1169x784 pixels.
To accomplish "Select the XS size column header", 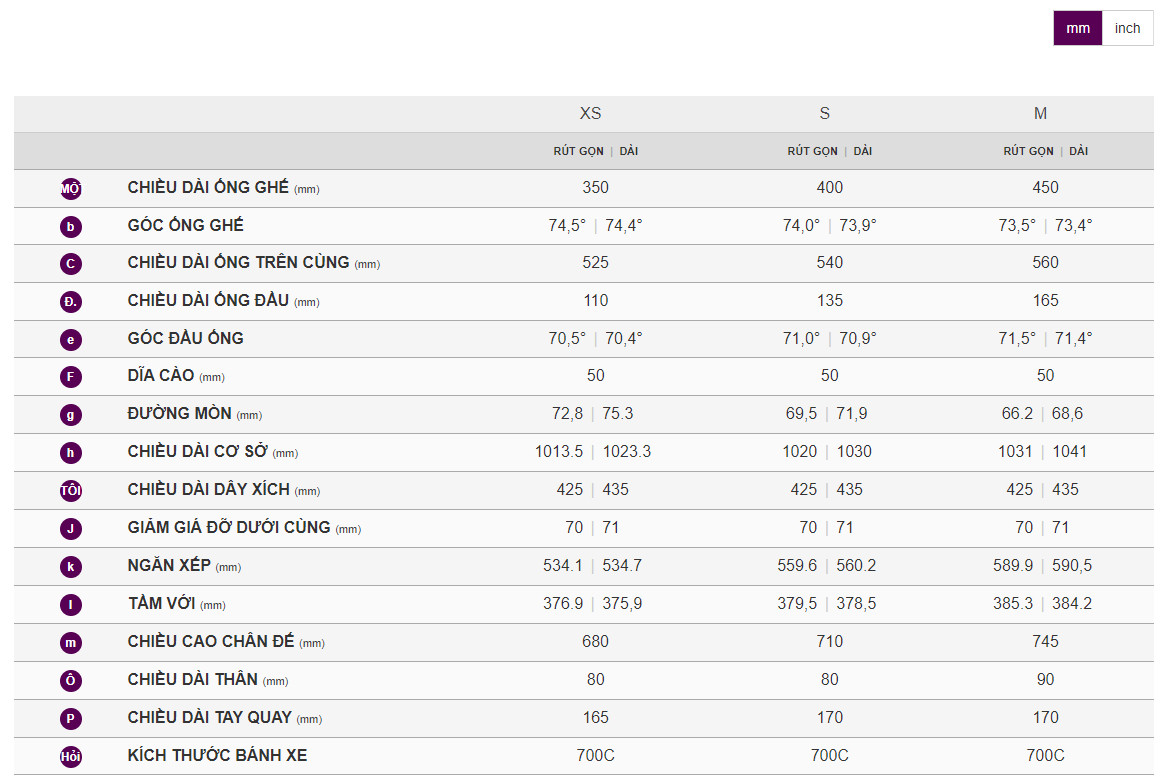I will click(x=591, y=113).
